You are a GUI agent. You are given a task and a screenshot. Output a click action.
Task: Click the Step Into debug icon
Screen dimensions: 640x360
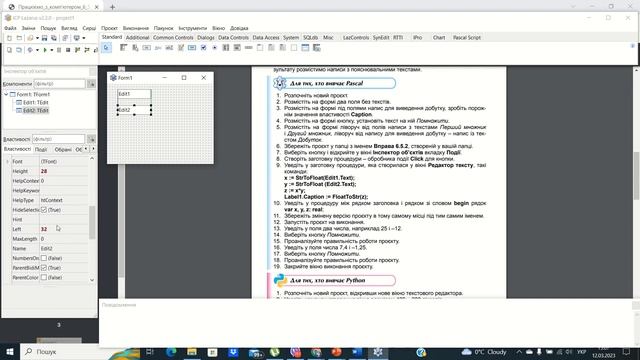[x=78, y=50]
